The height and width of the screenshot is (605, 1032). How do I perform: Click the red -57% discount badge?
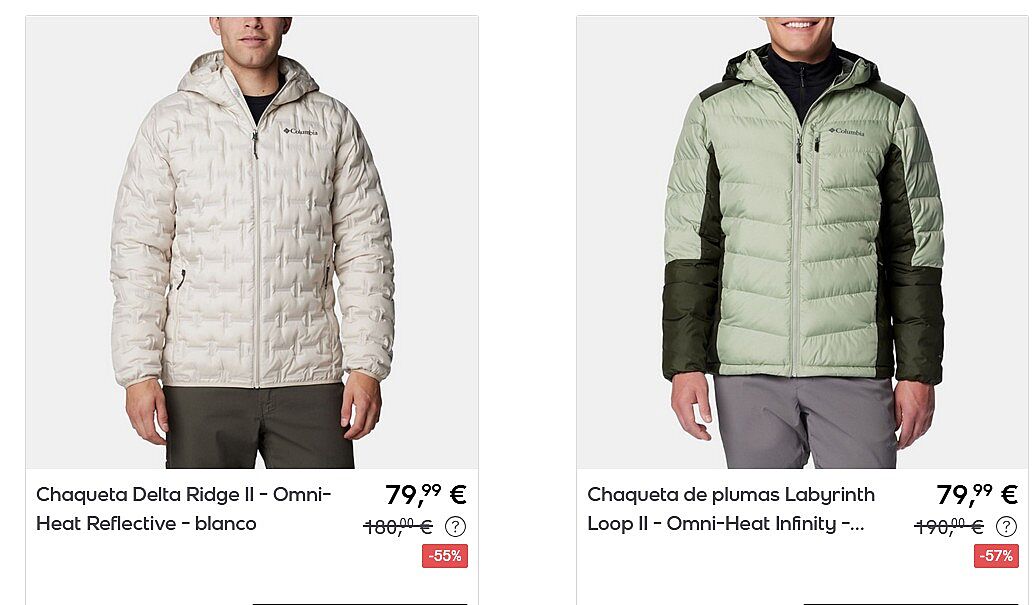[x=996, y=556]
